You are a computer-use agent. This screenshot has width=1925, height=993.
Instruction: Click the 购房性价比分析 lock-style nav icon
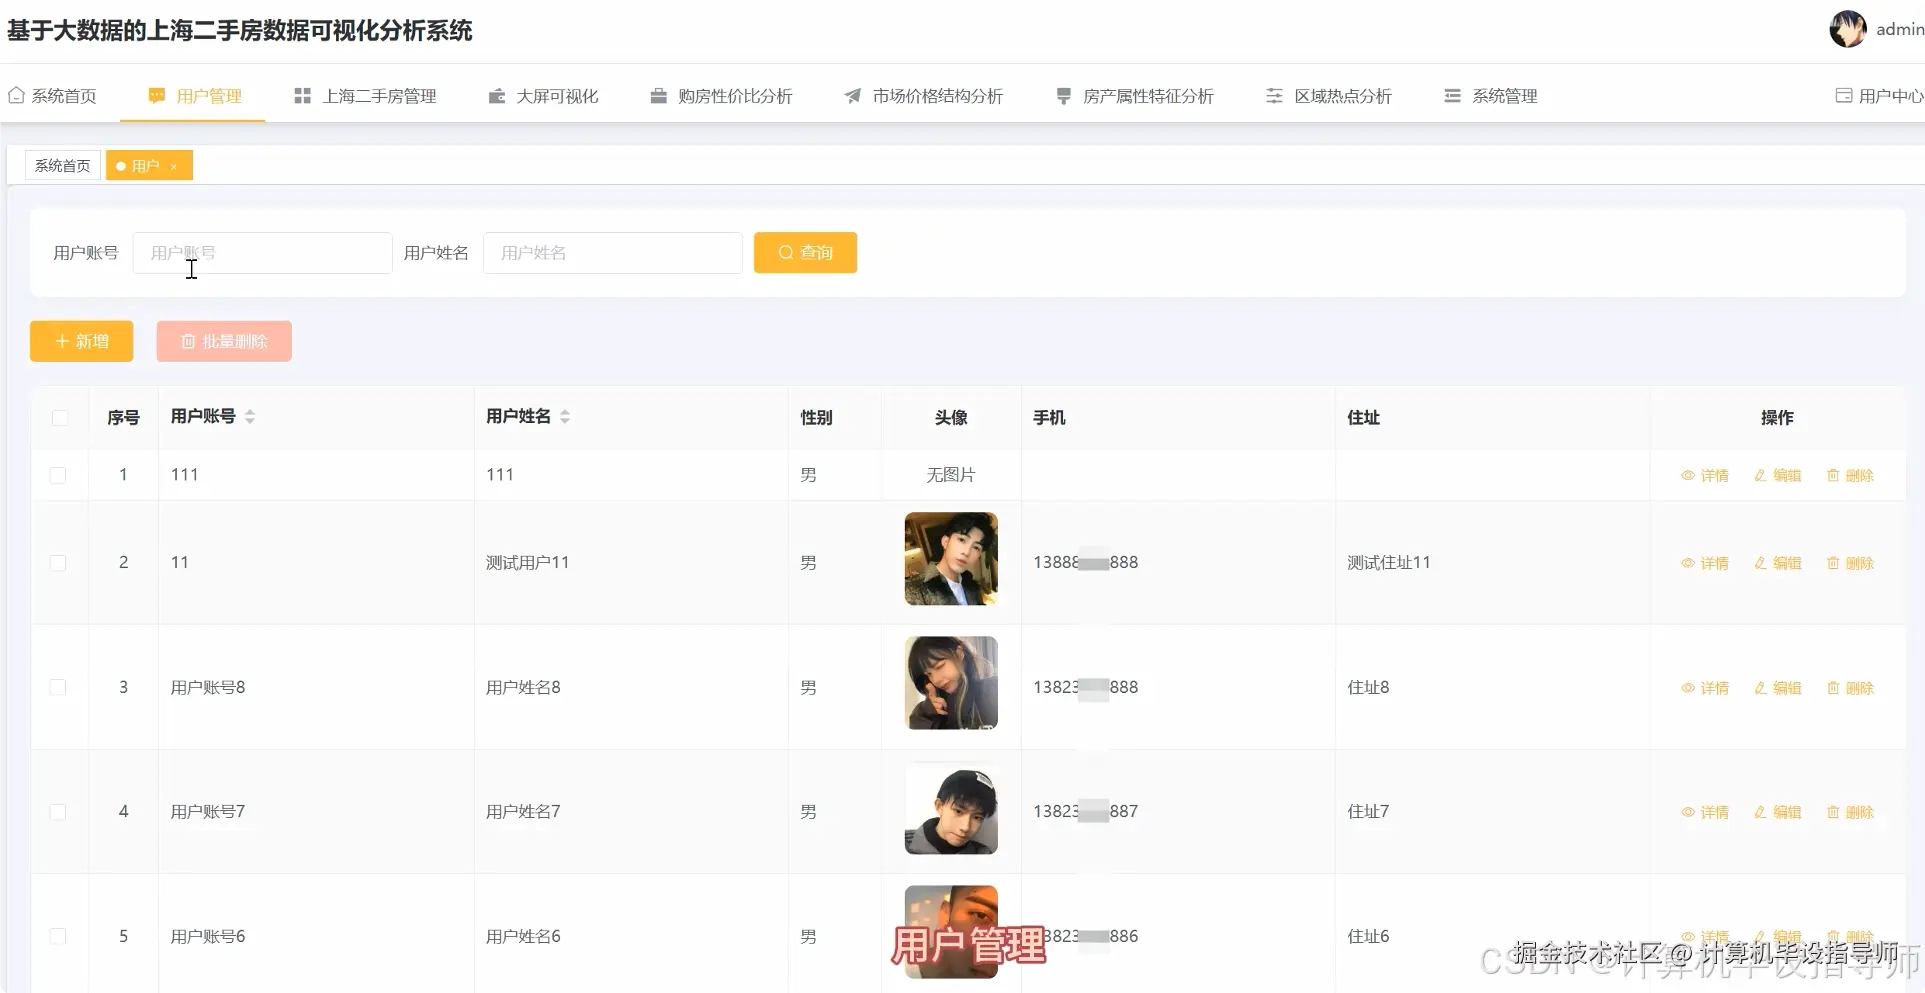657,95
